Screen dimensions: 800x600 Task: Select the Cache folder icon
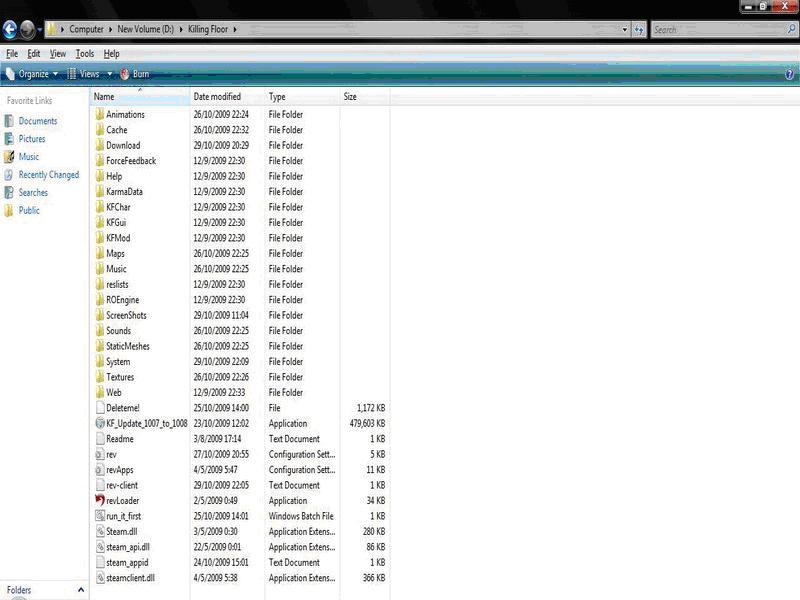(x=100, y=130)
